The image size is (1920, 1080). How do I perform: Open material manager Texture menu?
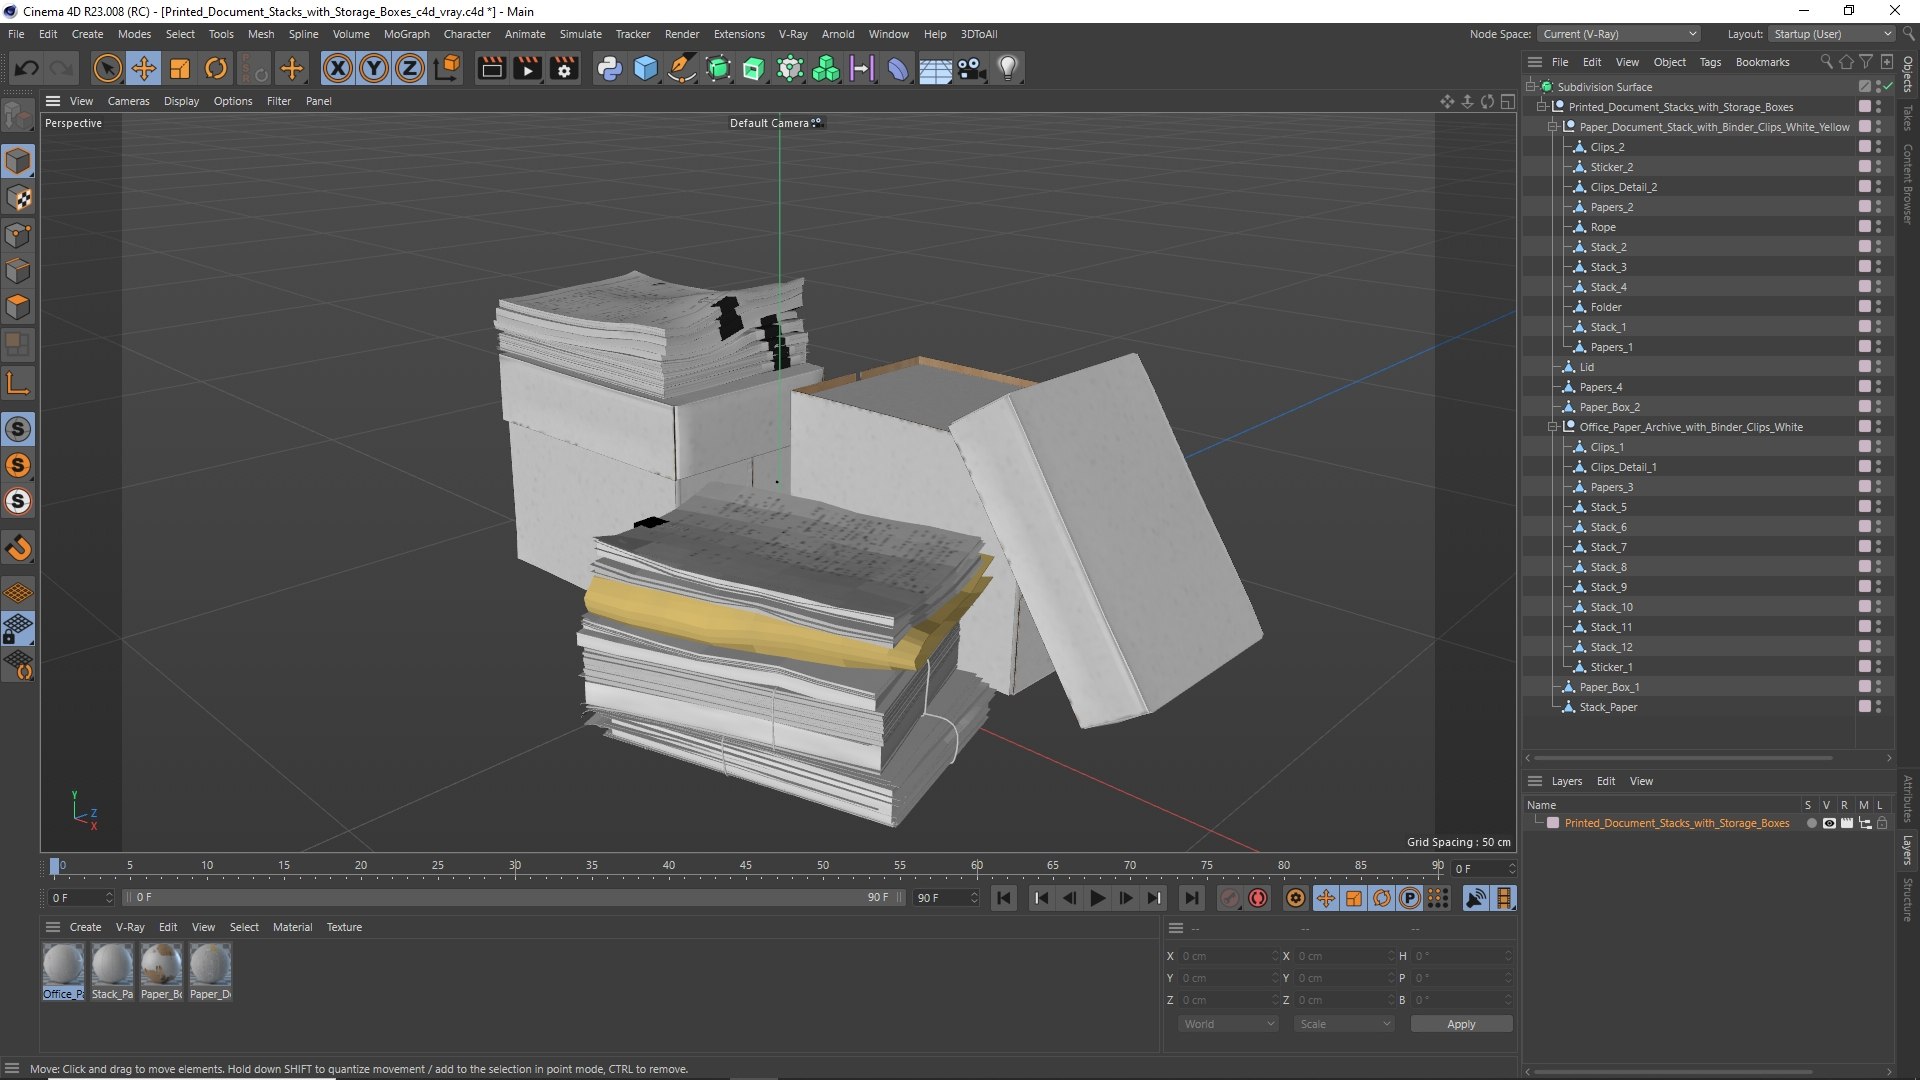(344, 927)
